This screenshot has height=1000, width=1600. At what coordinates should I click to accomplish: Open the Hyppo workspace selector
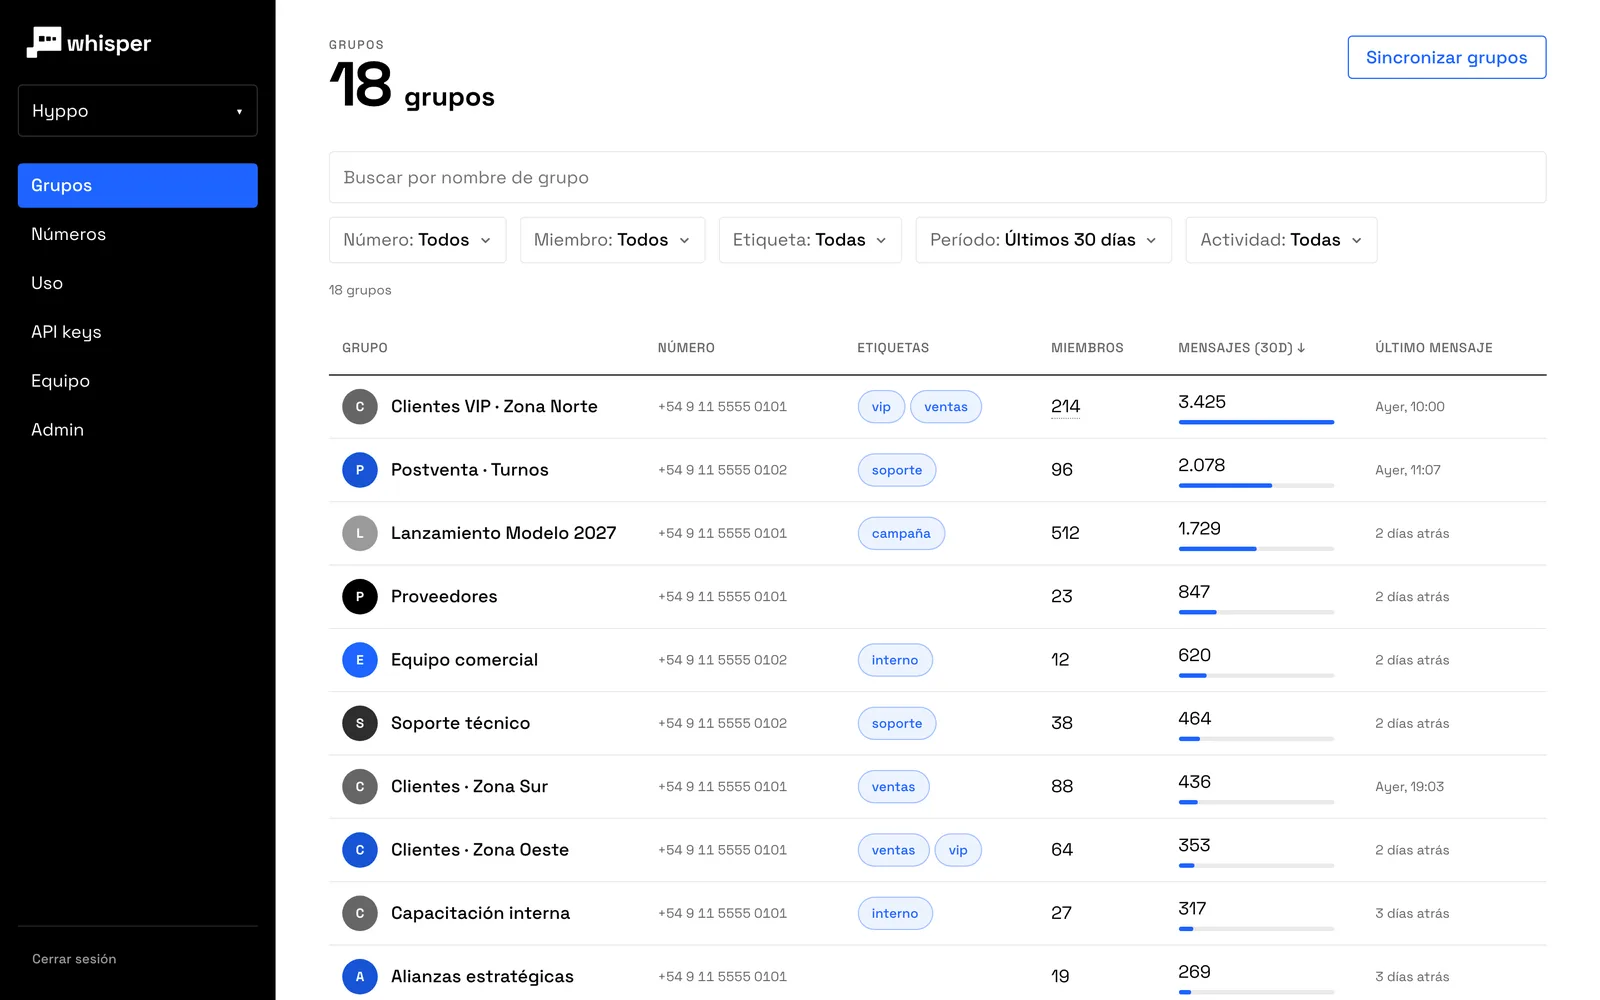(138, 110)
